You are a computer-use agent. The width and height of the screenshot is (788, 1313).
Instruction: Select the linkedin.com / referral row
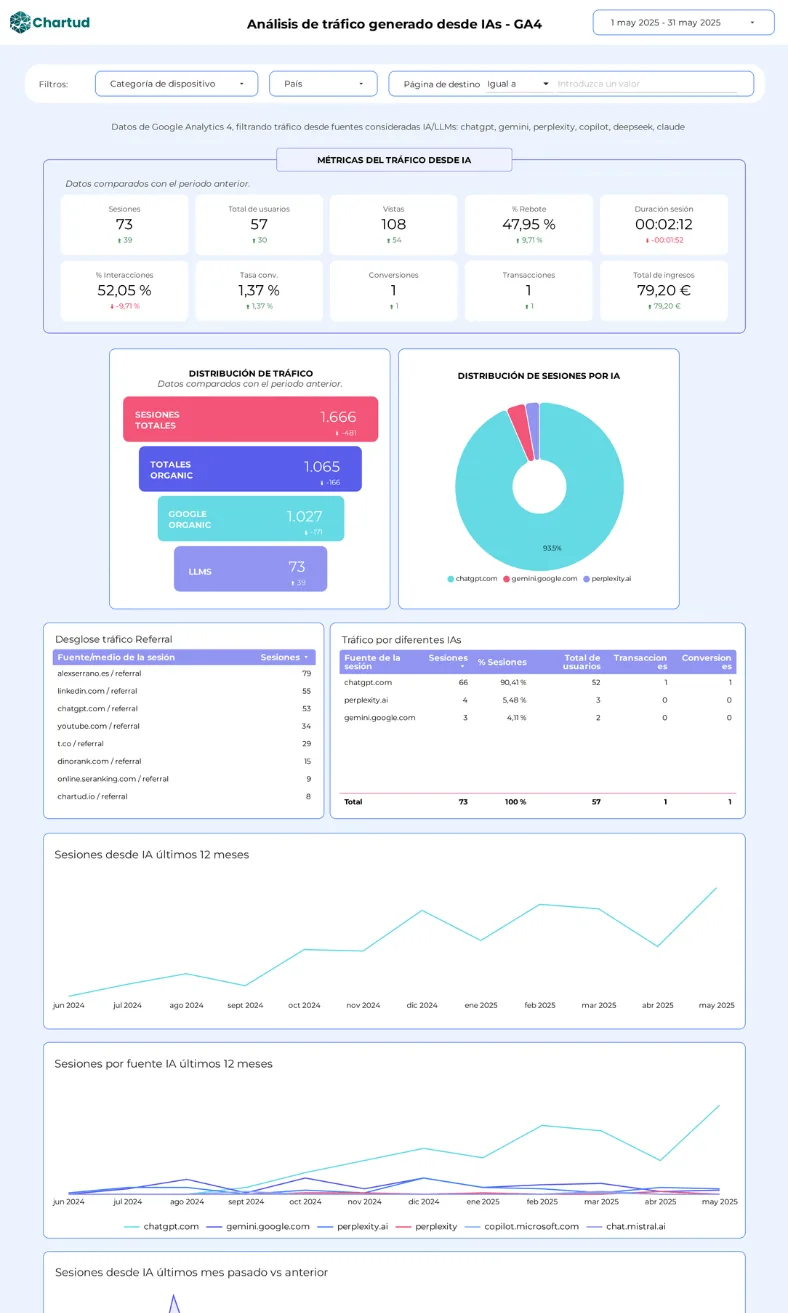click(x=184, y=691)
